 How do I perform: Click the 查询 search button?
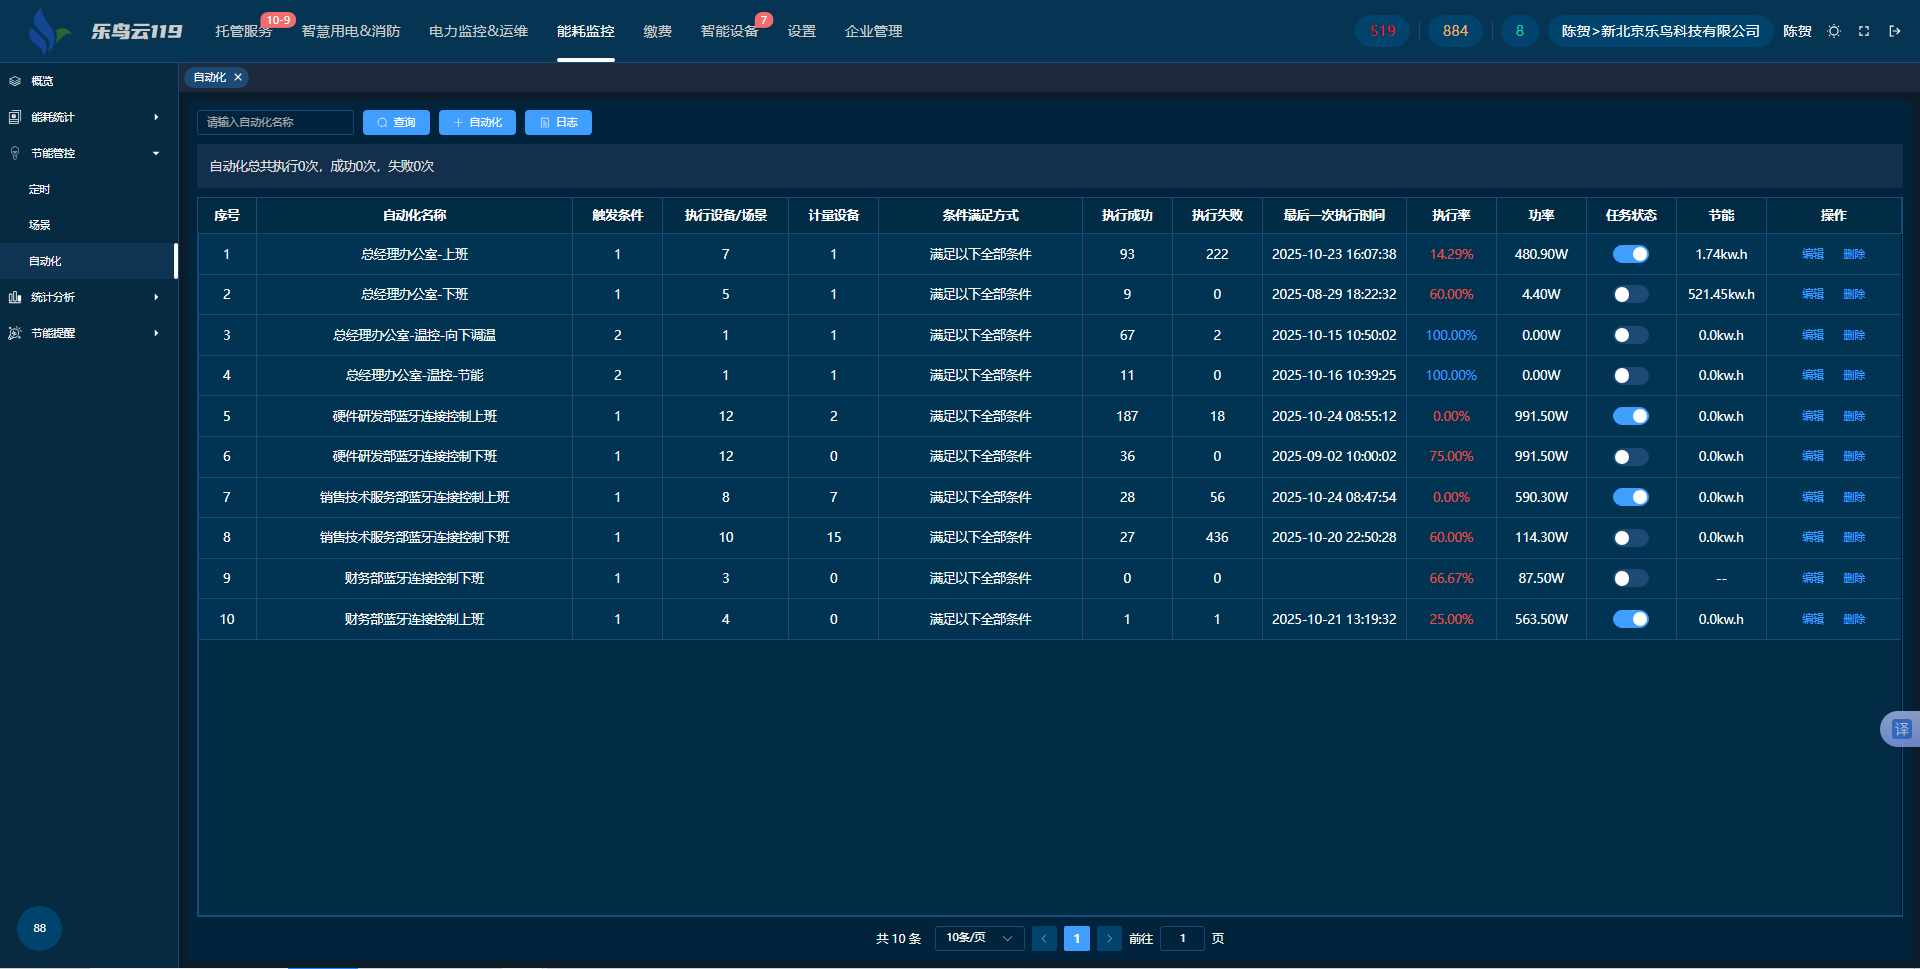pos(396,122)
